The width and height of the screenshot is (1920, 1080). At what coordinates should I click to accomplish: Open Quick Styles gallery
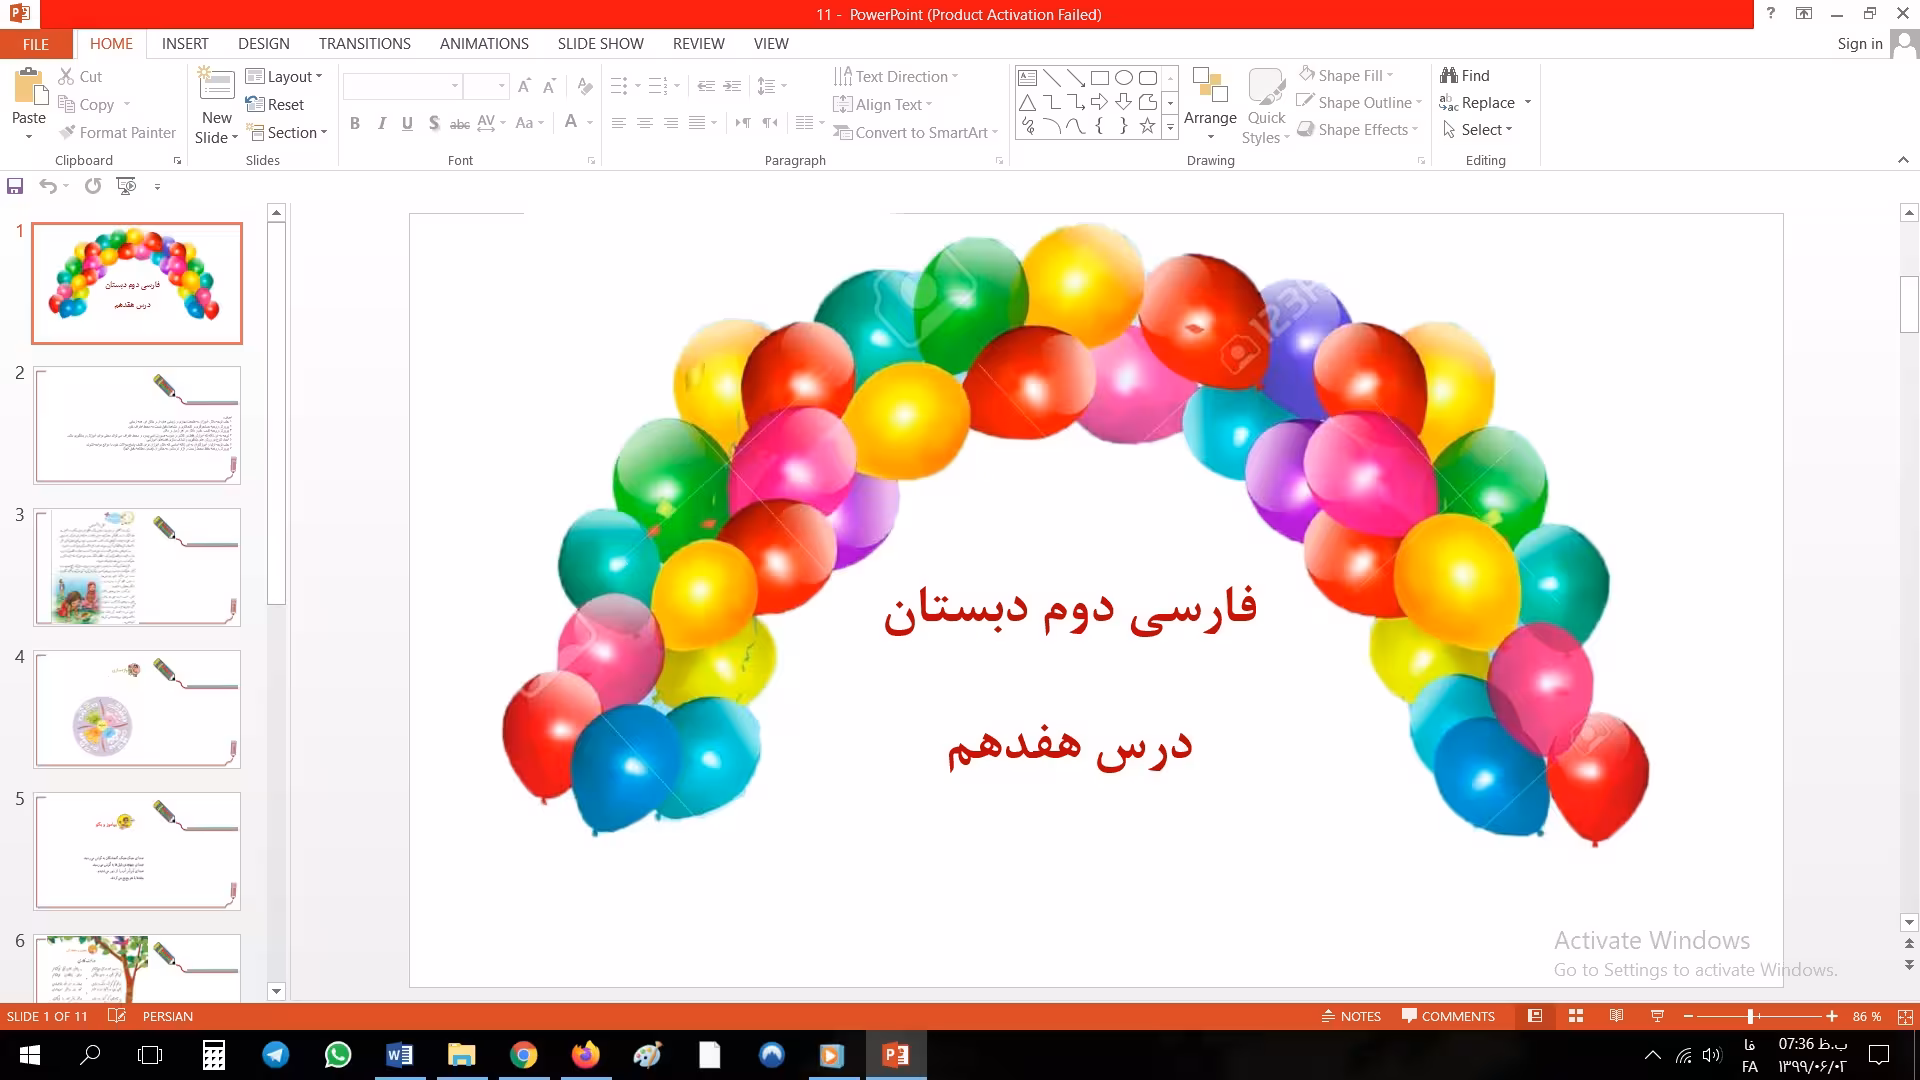pyautogui.click(x=1266, y=105)
